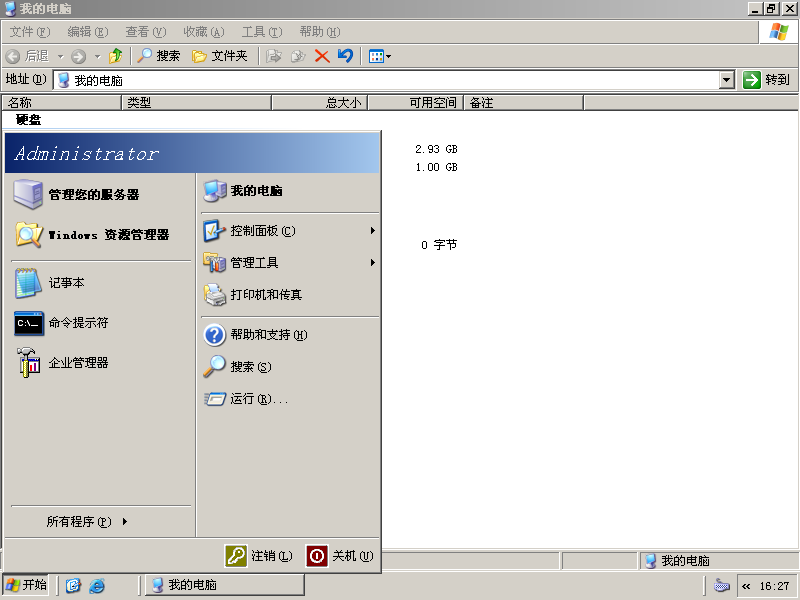Open 打印机和传真 in Start menu

click(x=289, y=294)
